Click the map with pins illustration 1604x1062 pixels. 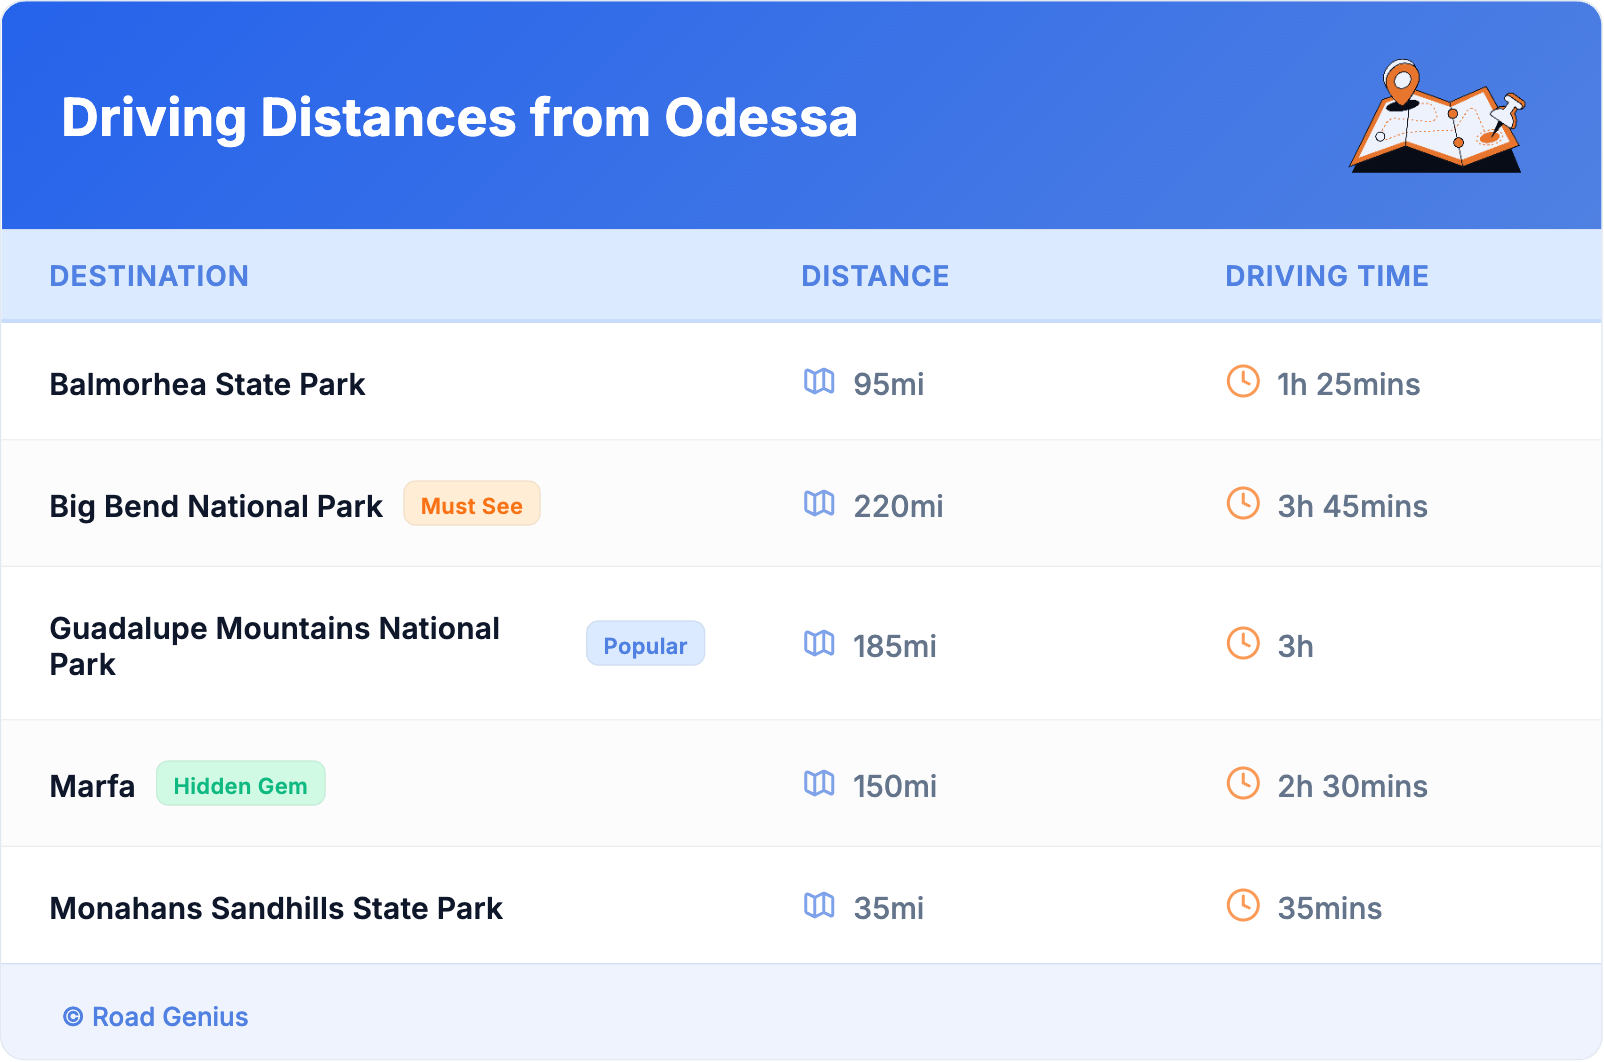coord(1437,117)
